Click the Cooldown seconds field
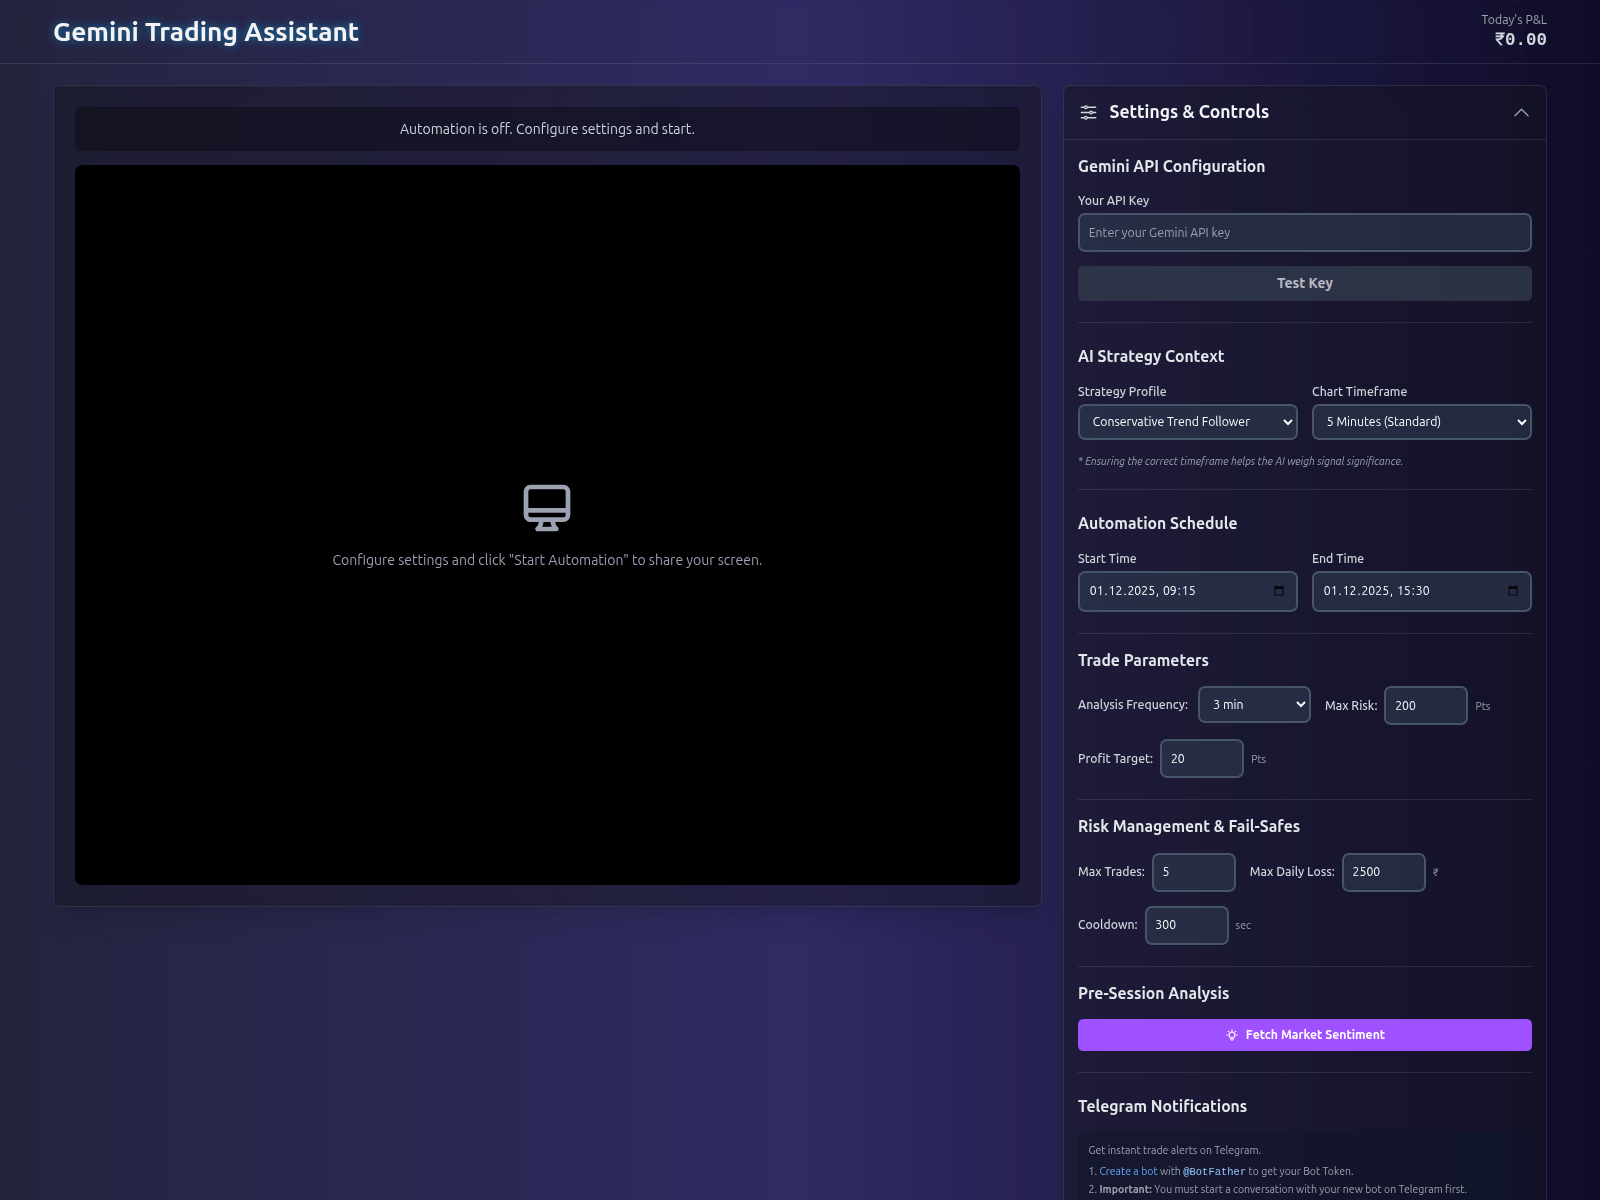Viewport: 1600px width, 1200px height. (x=1187, y=925)
